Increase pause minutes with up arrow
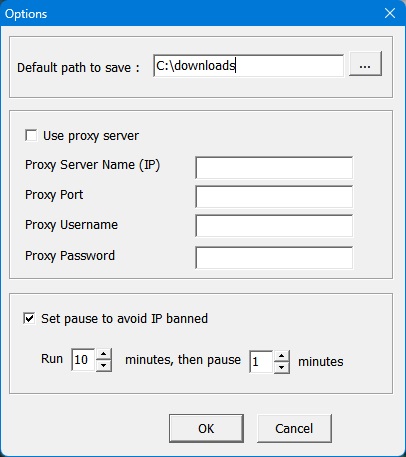The height and width of the screenshot is (457, 406). [282, 356]
